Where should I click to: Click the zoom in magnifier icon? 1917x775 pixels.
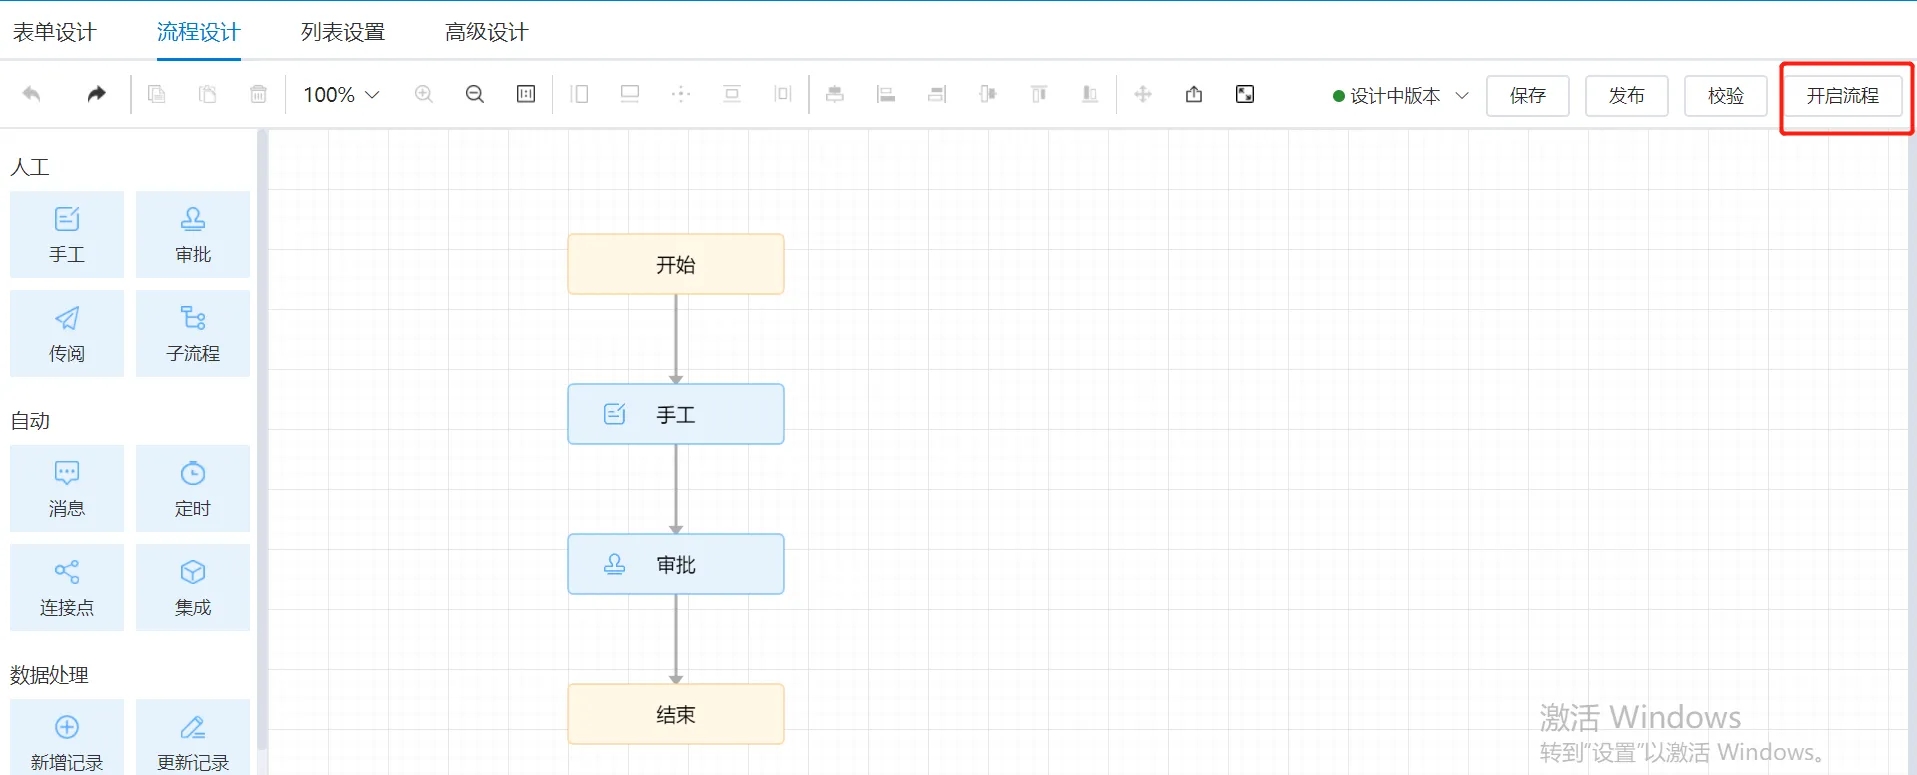pos(424,94)
